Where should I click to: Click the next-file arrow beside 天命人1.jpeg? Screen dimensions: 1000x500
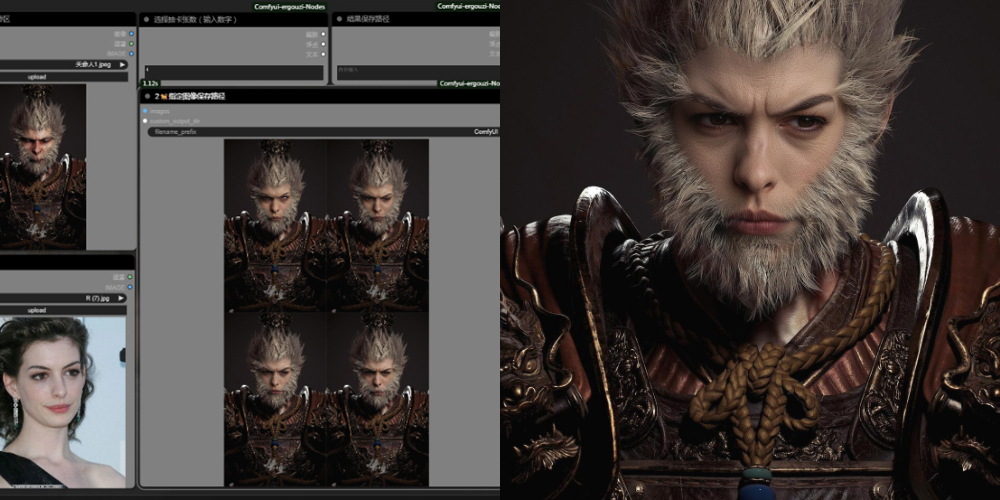(x=122, y=64)
